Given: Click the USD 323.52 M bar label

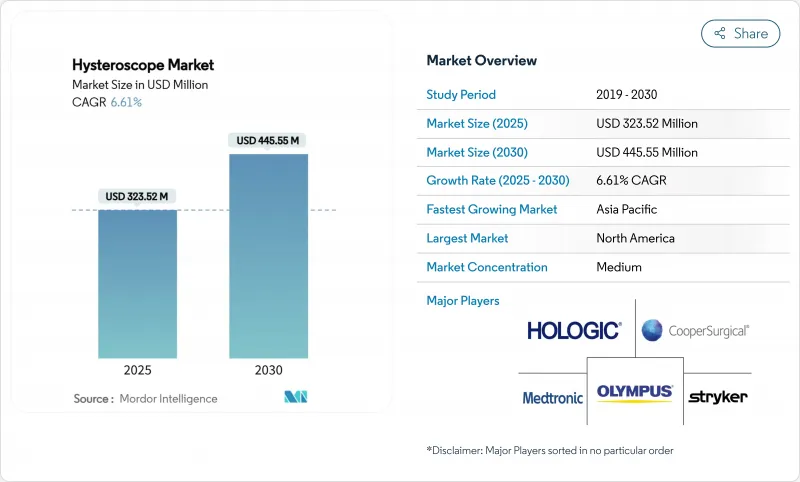Looking at the screenshot, I should [x=137, y=196].
